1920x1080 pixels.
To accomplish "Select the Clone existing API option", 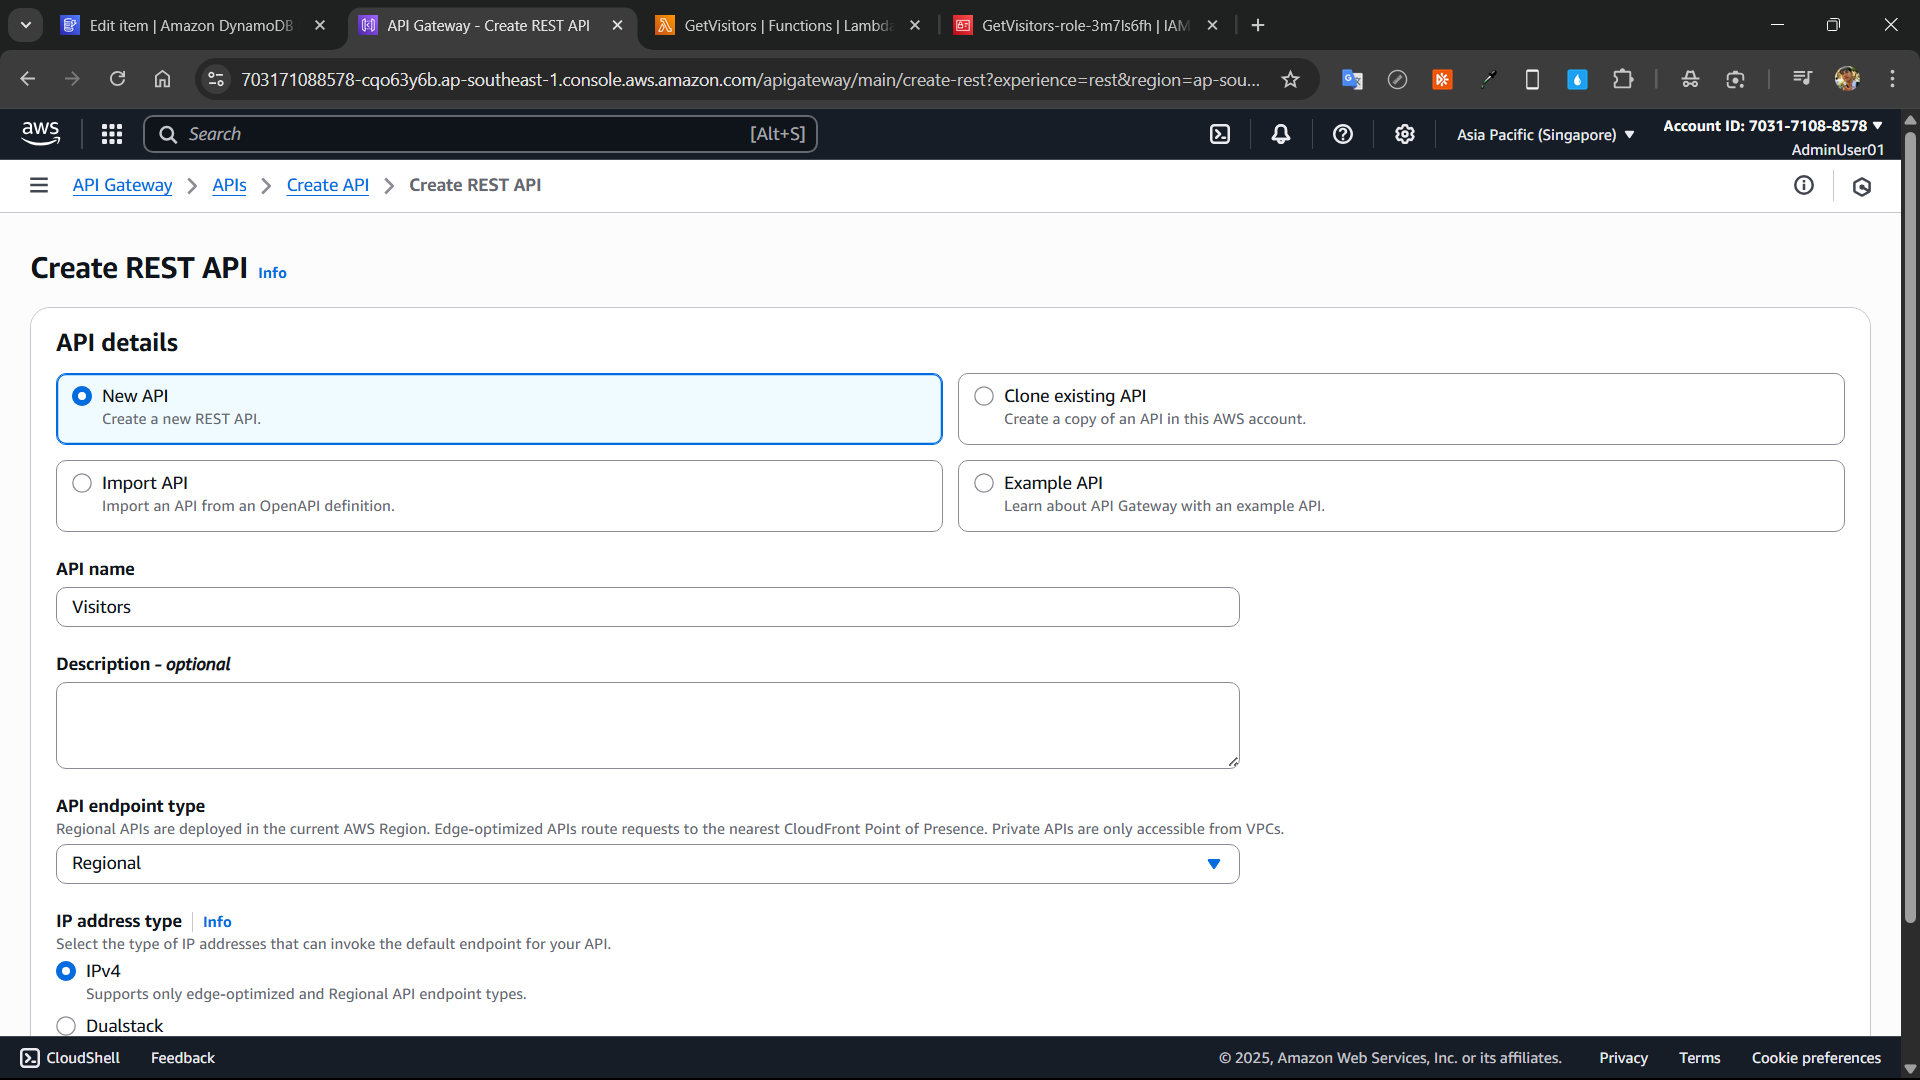I will point(984,396).
